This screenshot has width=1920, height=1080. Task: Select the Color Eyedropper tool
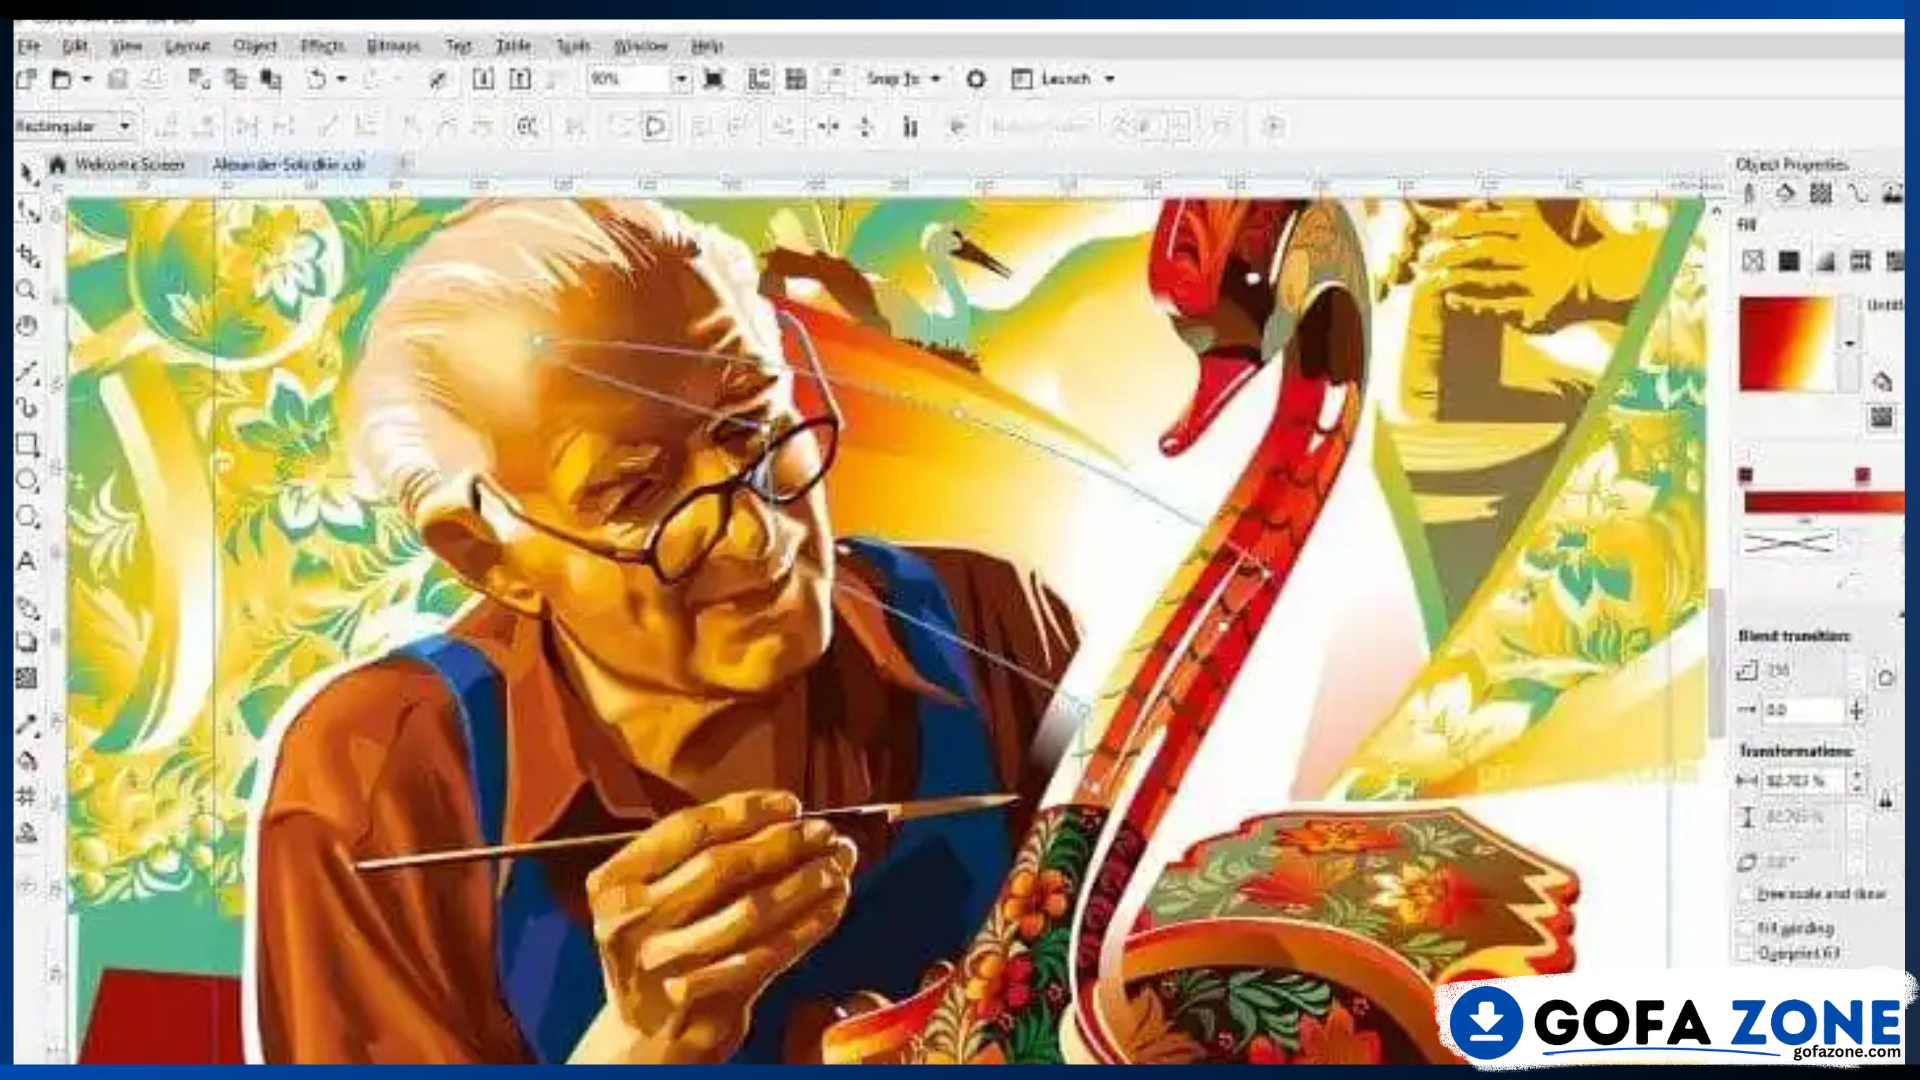[27, 725]
